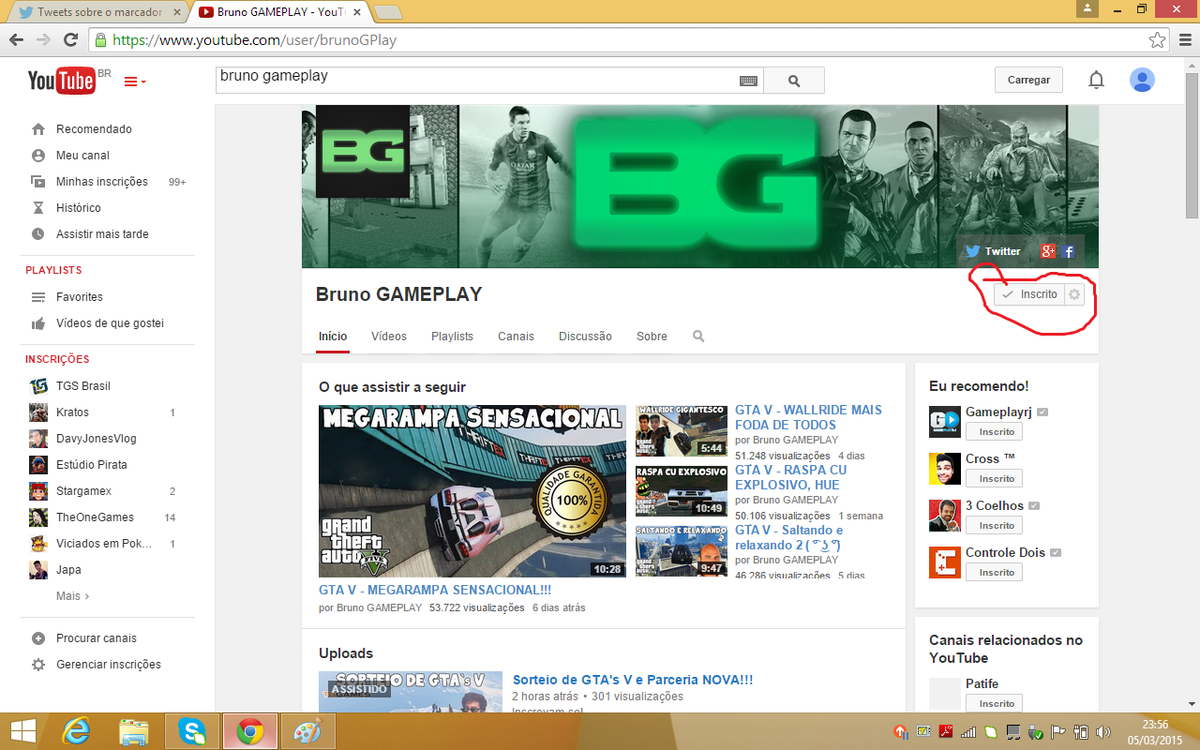The height and width of the screenshot is (750, 1200).
Task: Open Viciados em Pok... subscription
Action: pos(103,544)
